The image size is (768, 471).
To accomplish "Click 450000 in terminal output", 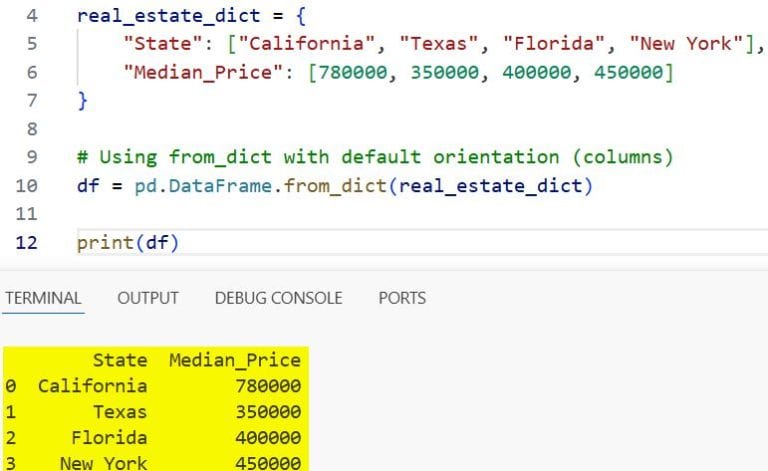I will (x=268, y=463).
